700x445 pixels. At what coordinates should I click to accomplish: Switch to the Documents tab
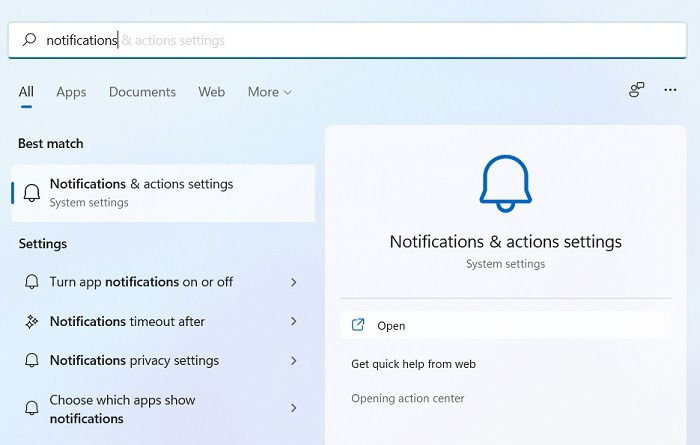click(142, 92)
